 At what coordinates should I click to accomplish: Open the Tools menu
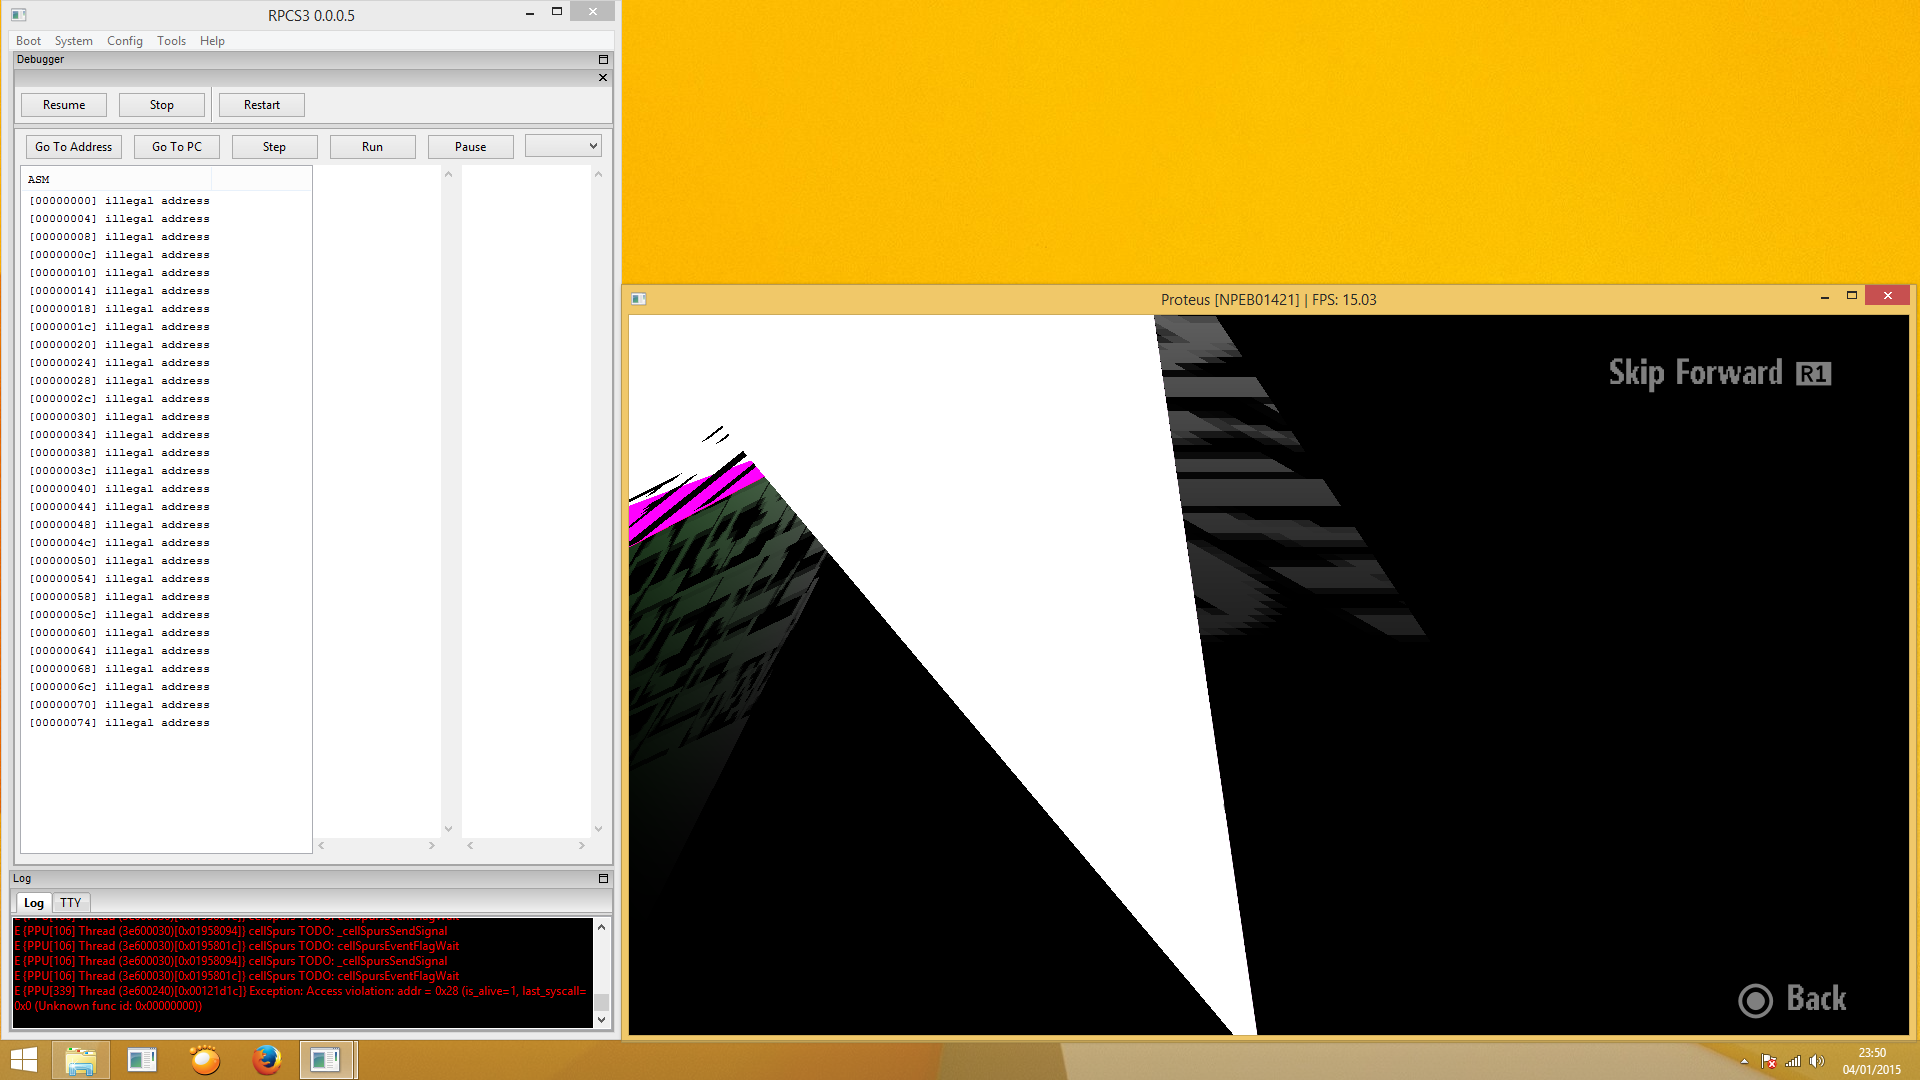click(x=171, y=41)
